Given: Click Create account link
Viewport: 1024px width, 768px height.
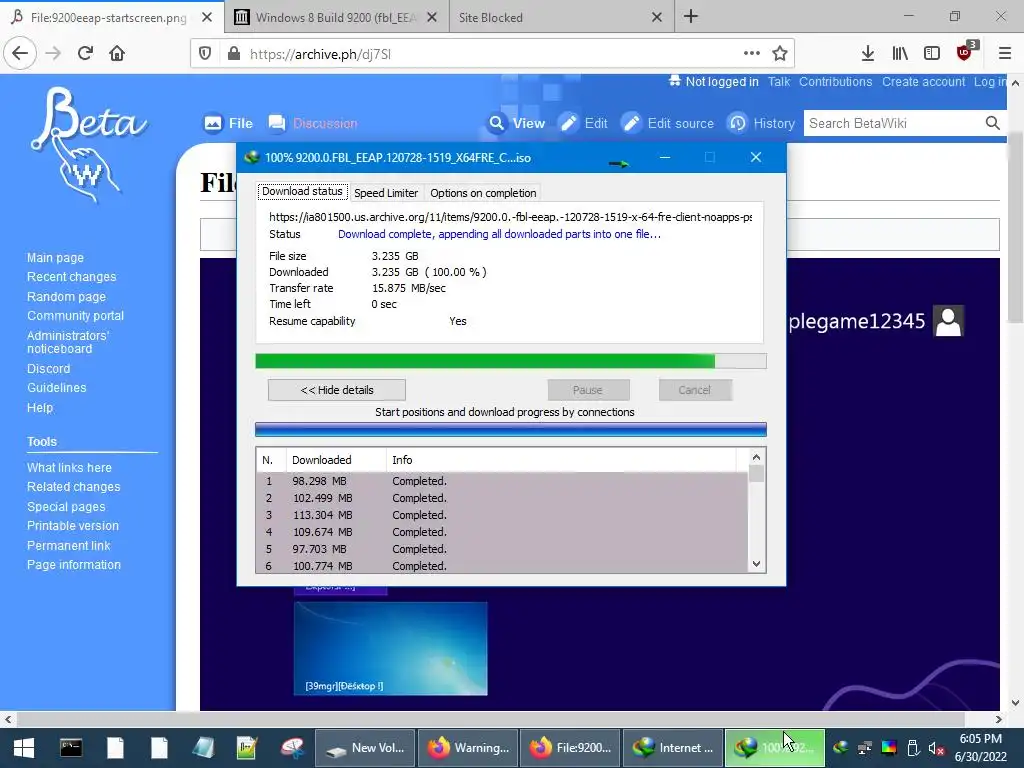Looking at the screenshot, I should click(x=923, y=82).
